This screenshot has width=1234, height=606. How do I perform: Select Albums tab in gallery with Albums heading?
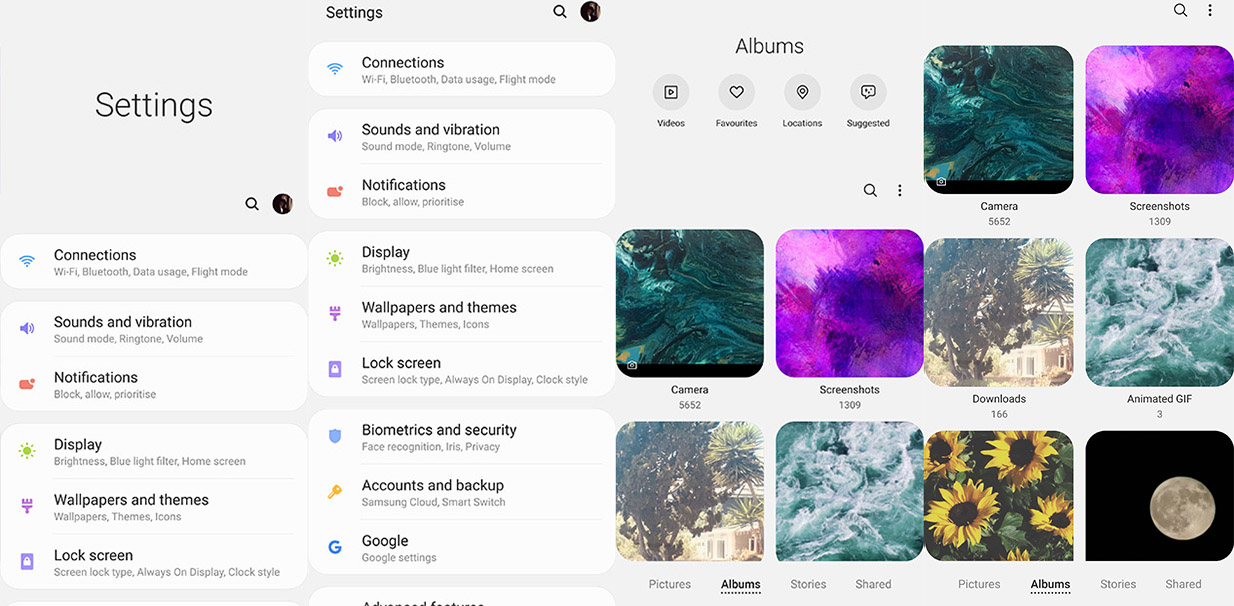click(741, 584)
